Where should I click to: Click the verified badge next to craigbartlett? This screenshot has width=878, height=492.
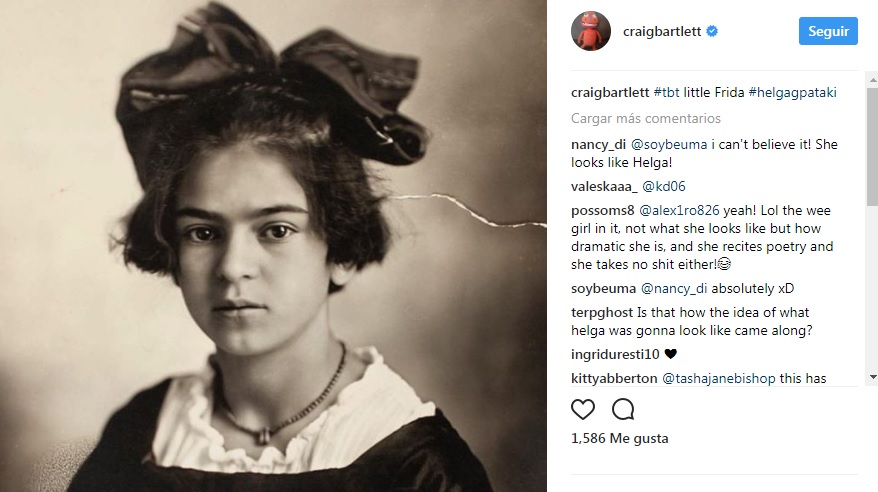[x=712, y=31]
